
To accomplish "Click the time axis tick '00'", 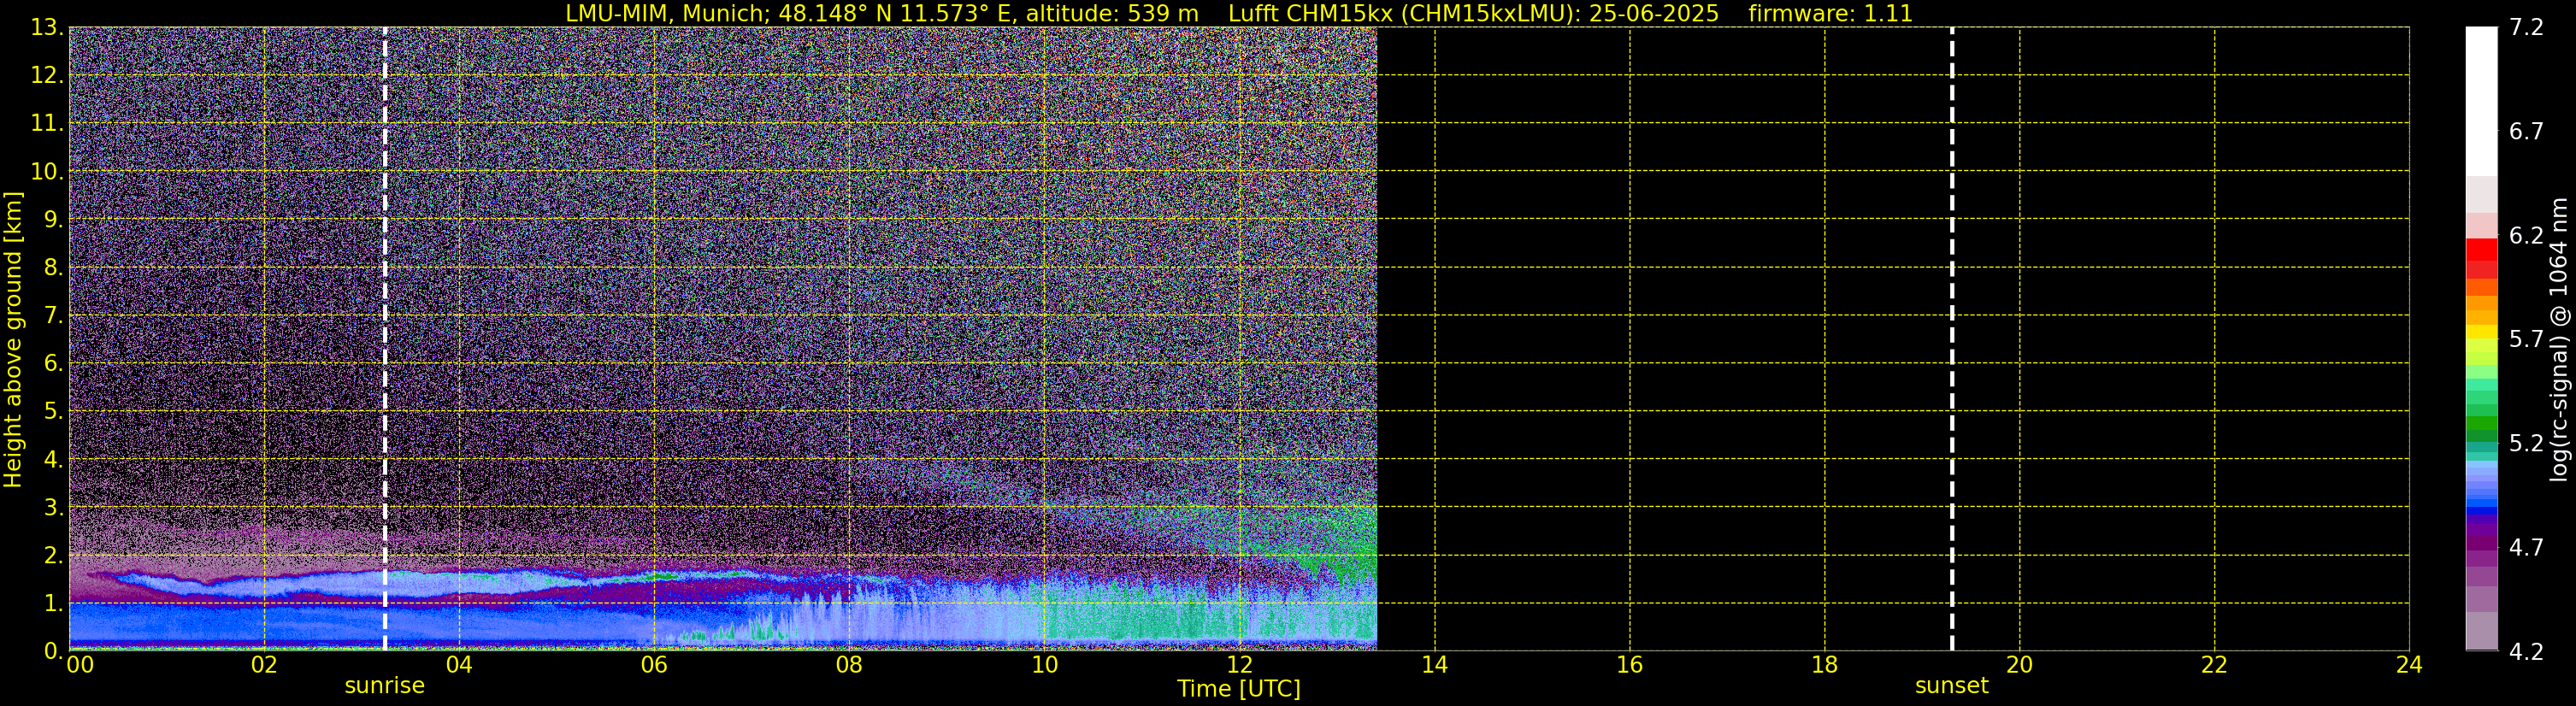I will (x=80, y=665).
